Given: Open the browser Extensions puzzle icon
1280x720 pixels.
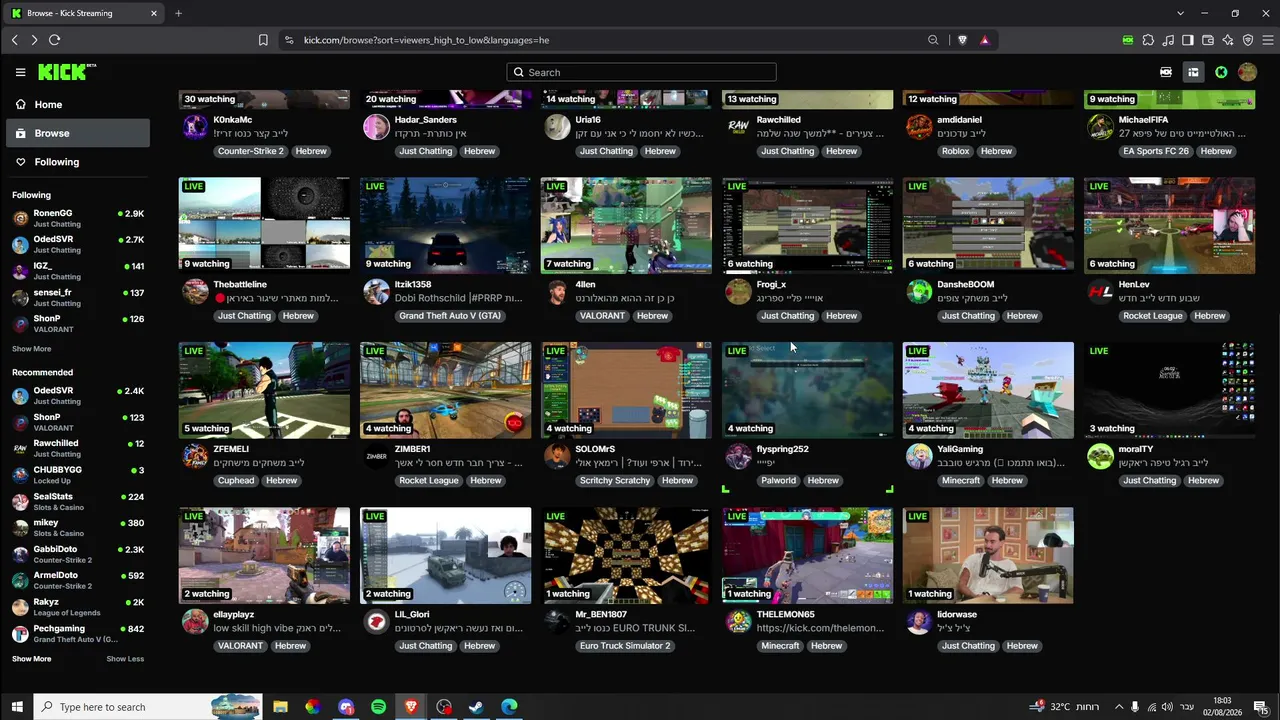Looking at the screenshot, I should pos(1148,40).
